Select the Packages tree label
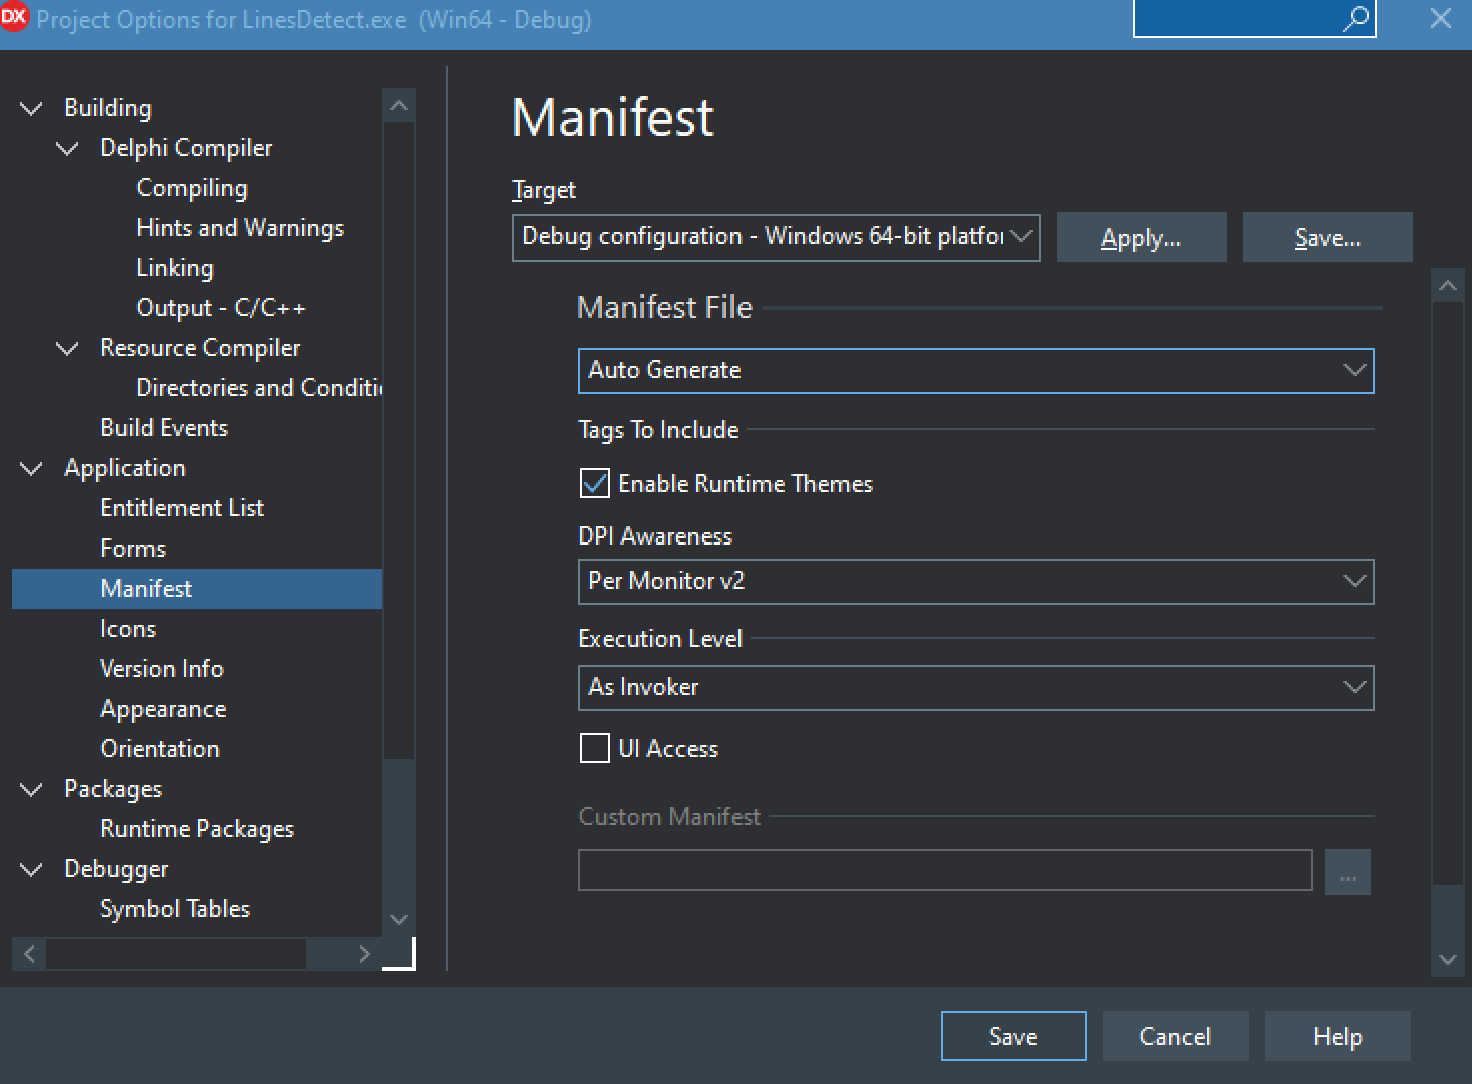Image resolution: width=1472 pixels, height=1084 pixels. (113, 789)
